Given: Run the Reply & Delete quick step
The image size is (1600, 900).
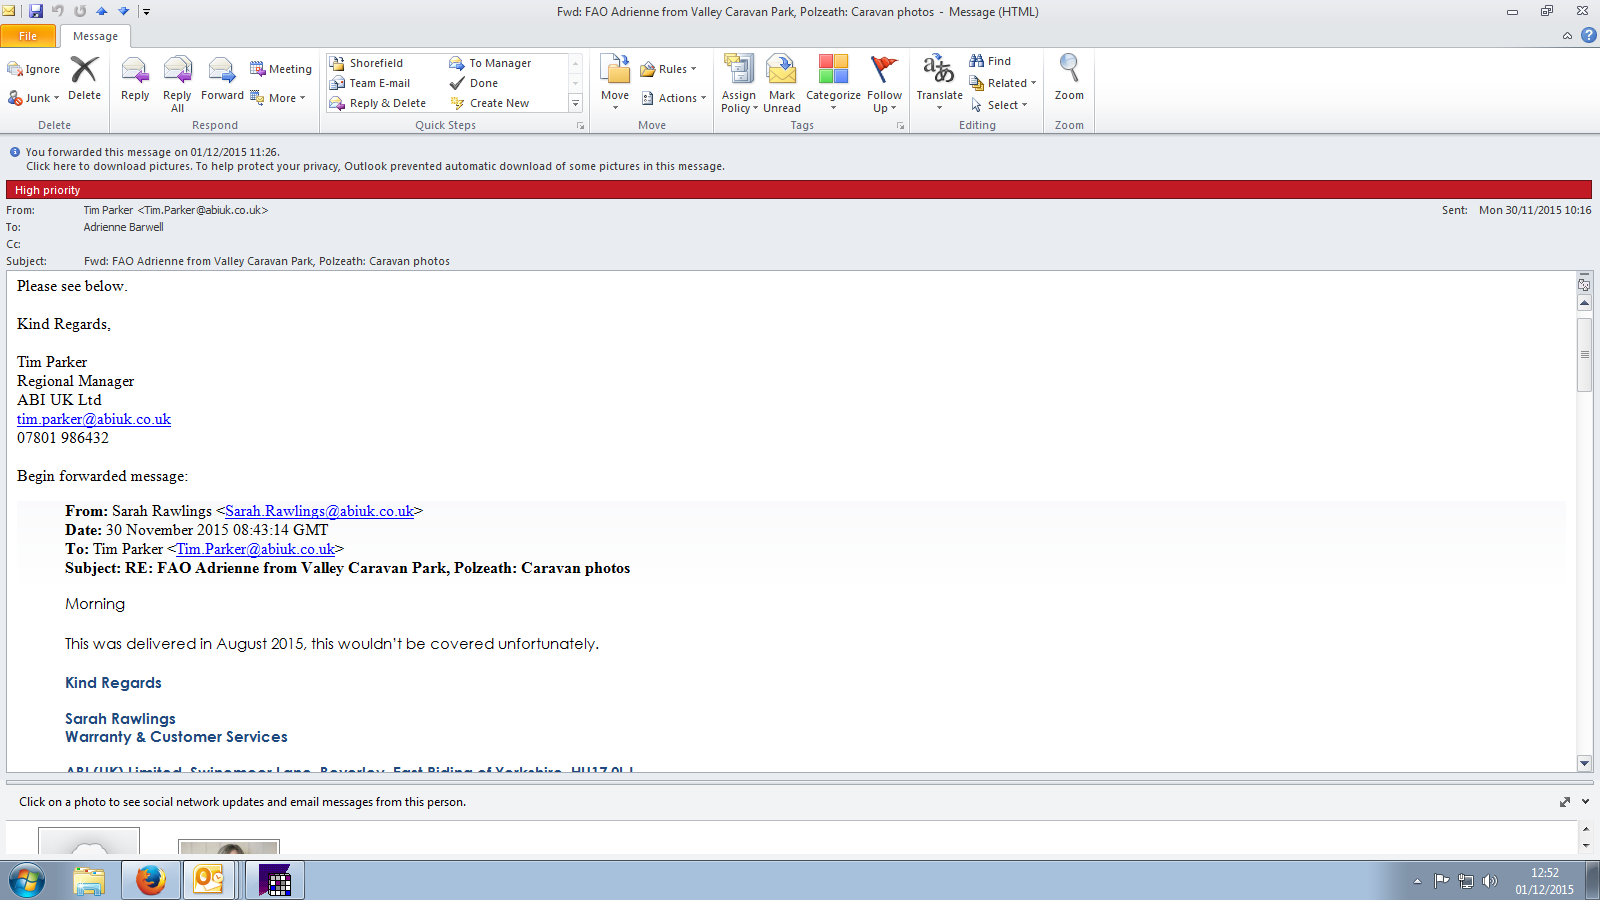Looking at the screenshot, I should (378, 103).
